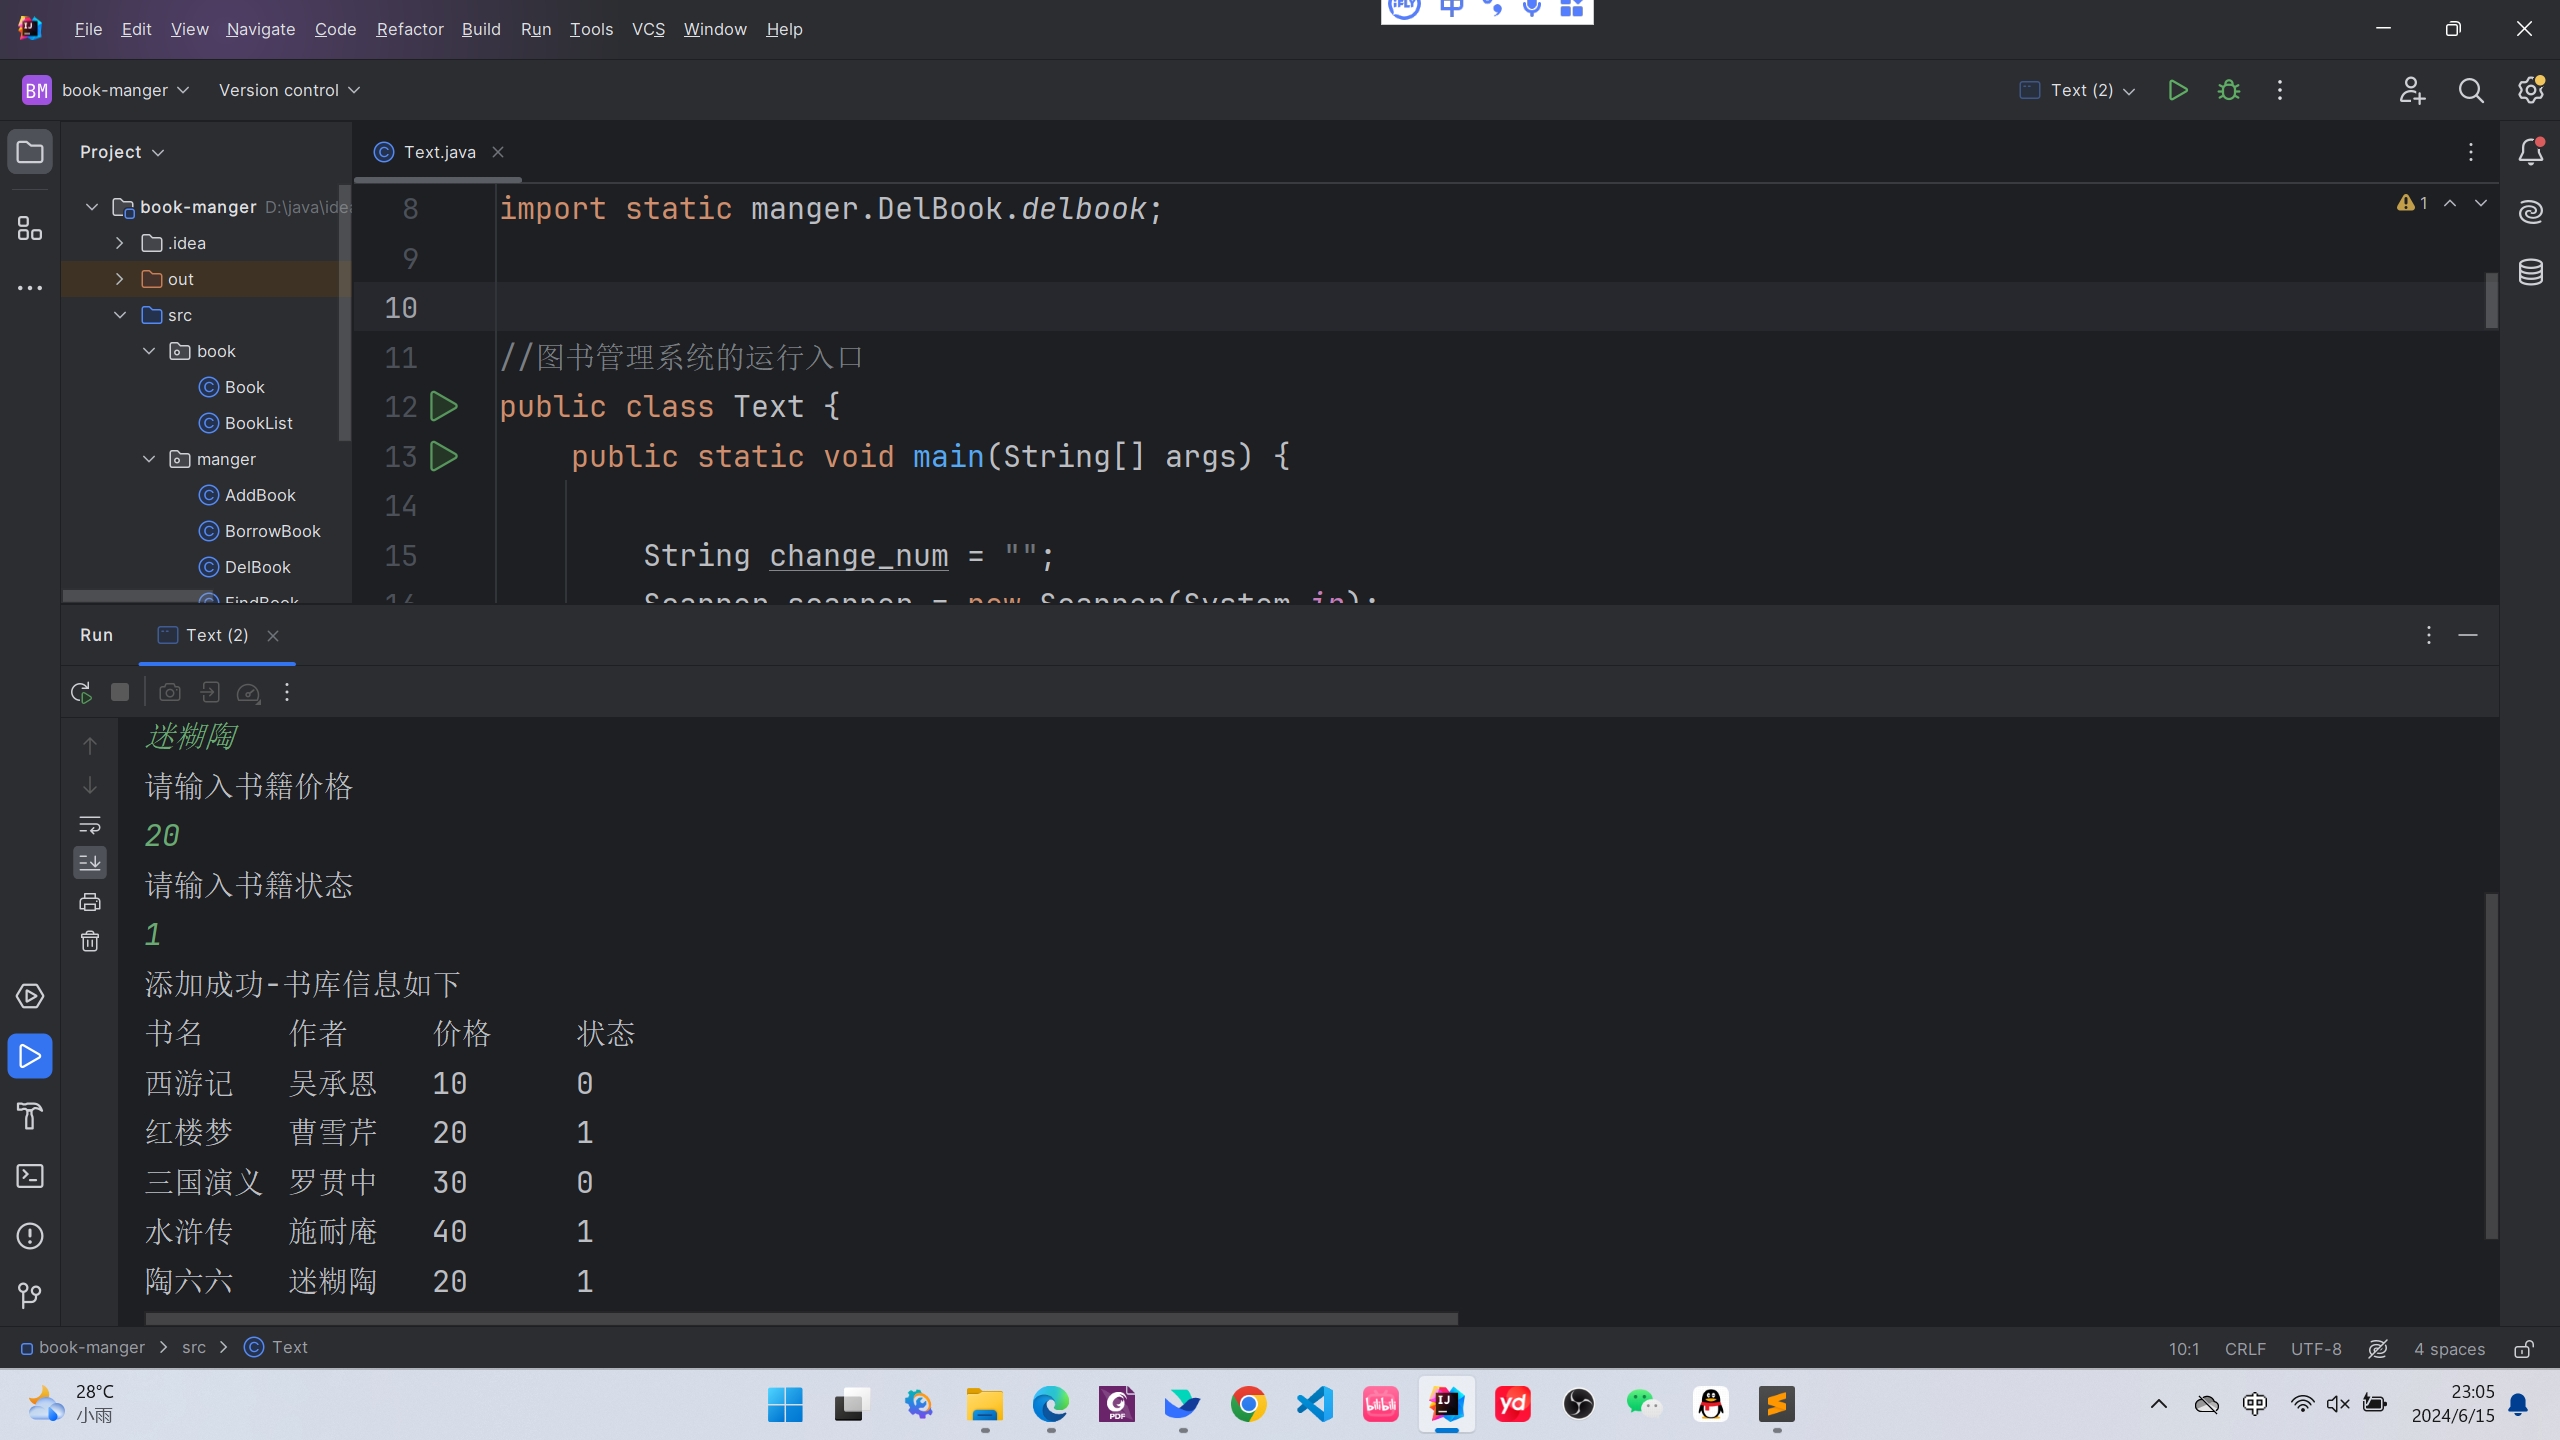Open more run actions menu in top toolbar
The height and width of the screenshot is (1440, 2560).
2280,90
